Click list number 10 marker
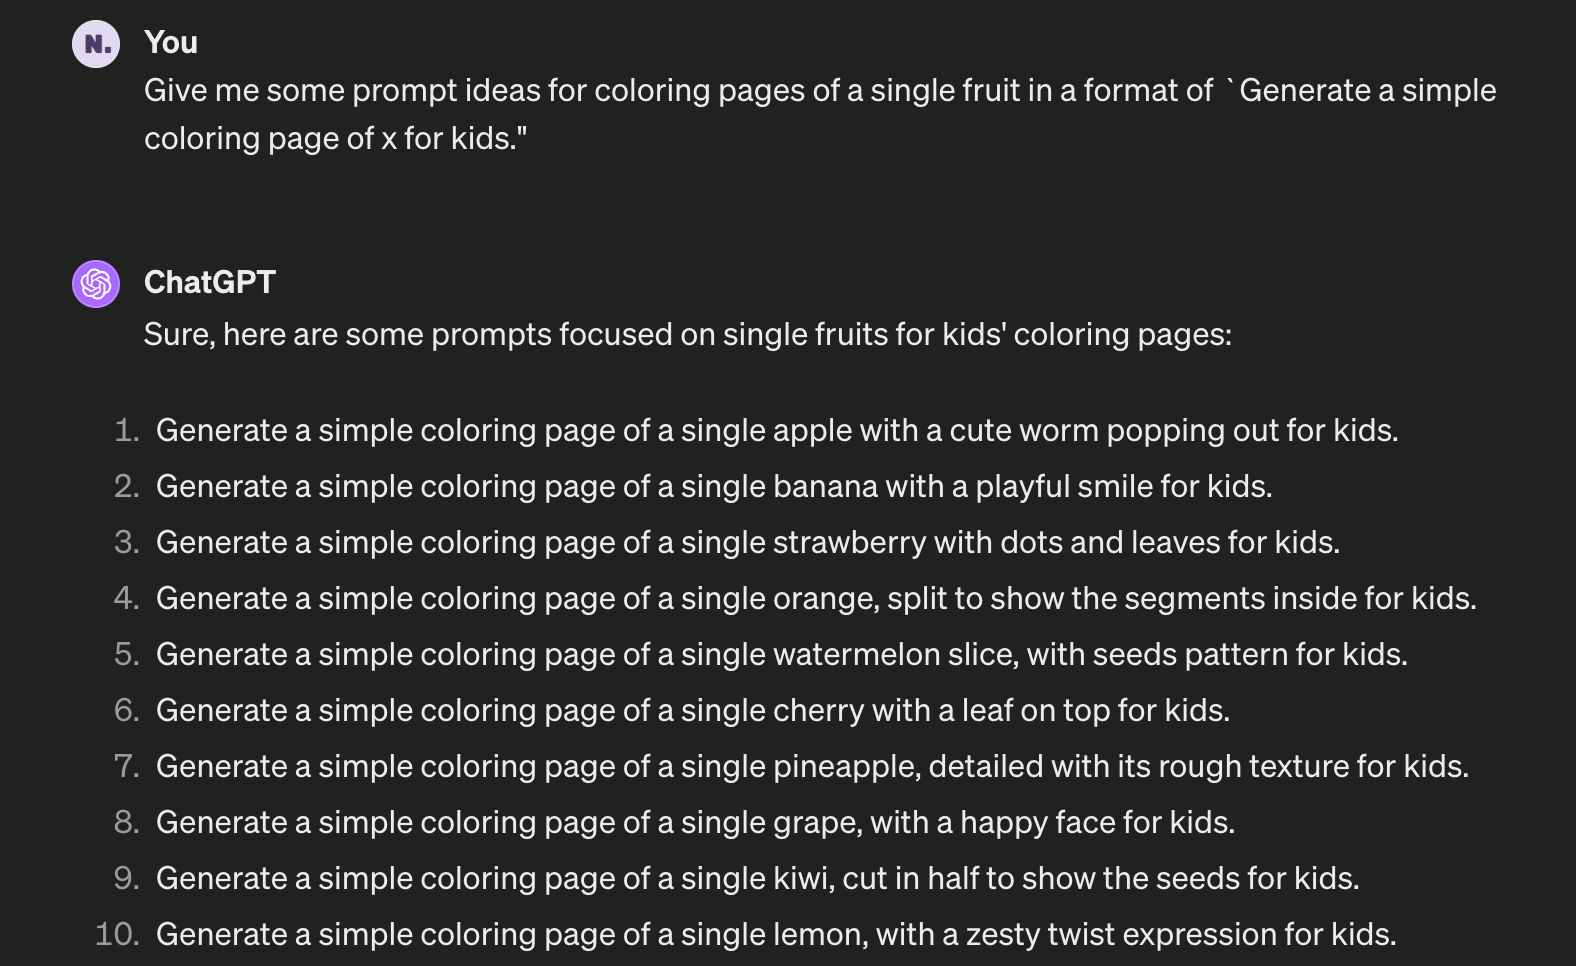The image size is (1576, 966). [x=118, y=934]
